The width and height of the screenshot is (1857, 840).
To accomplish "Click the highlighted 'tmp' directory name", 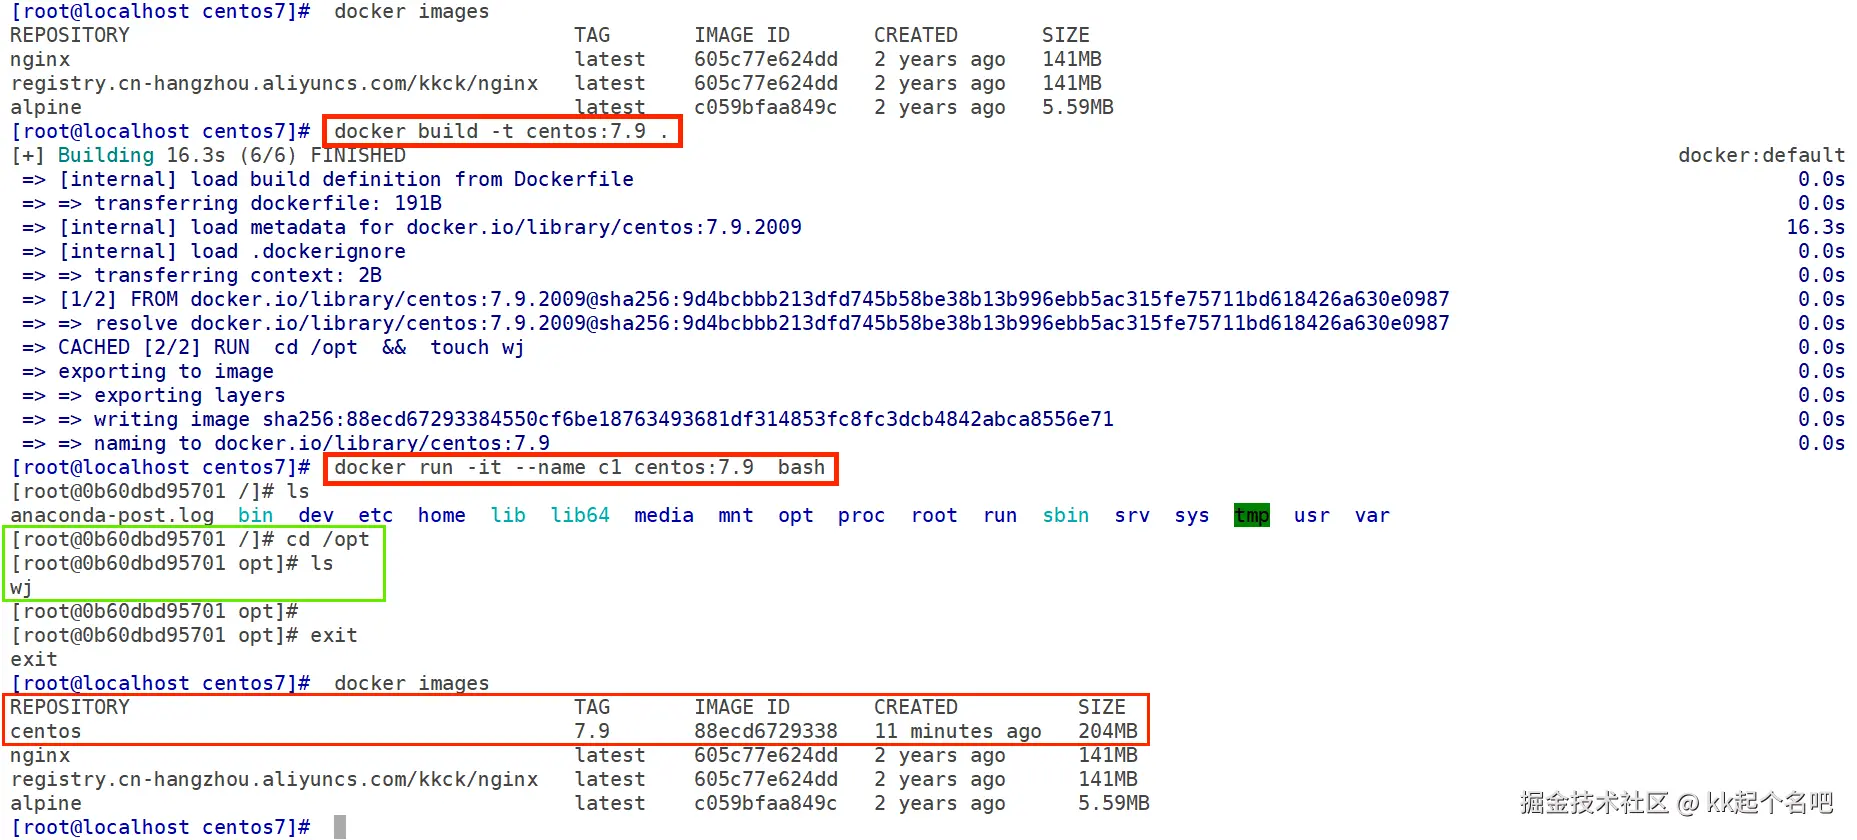I will tap(1252, 515).
